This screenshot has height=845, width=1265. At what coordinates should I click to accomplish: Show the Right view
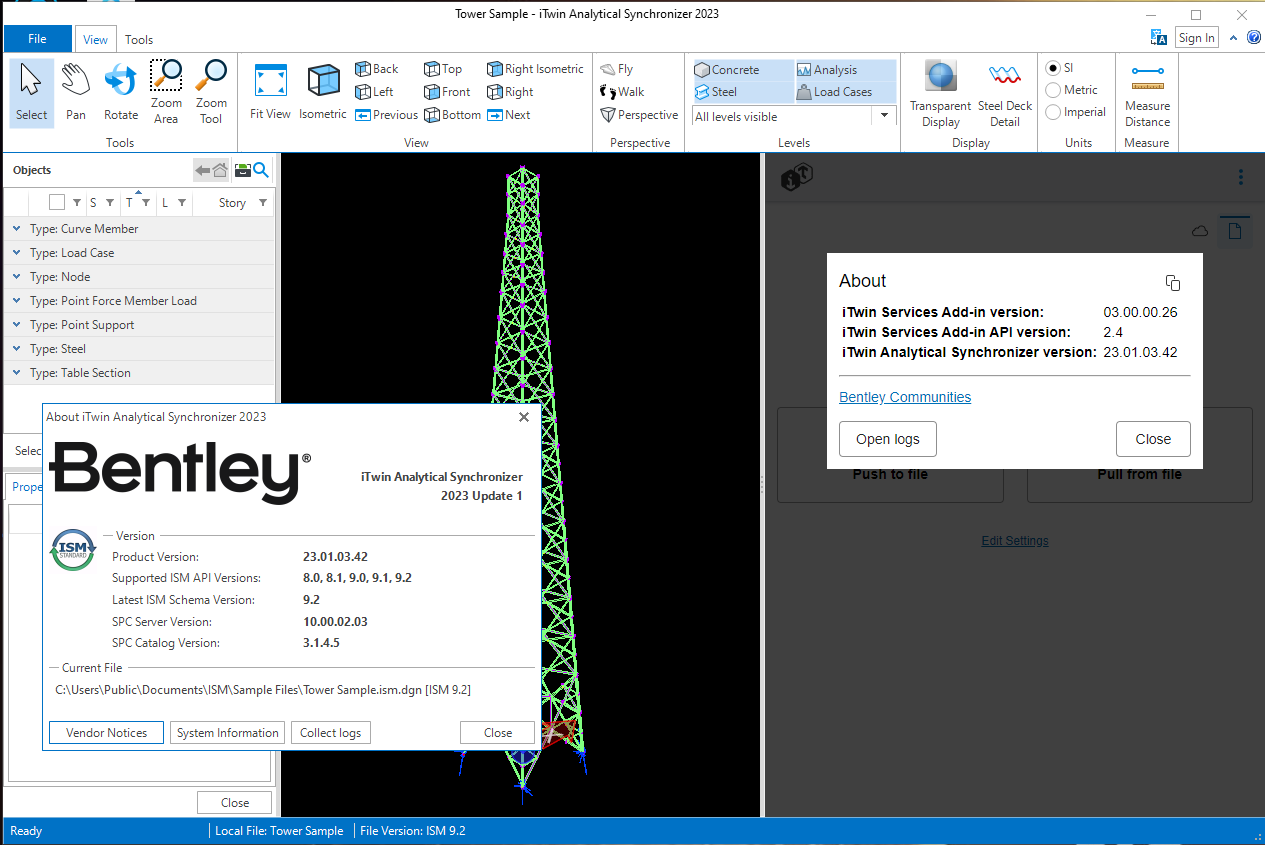click(510, 92)
